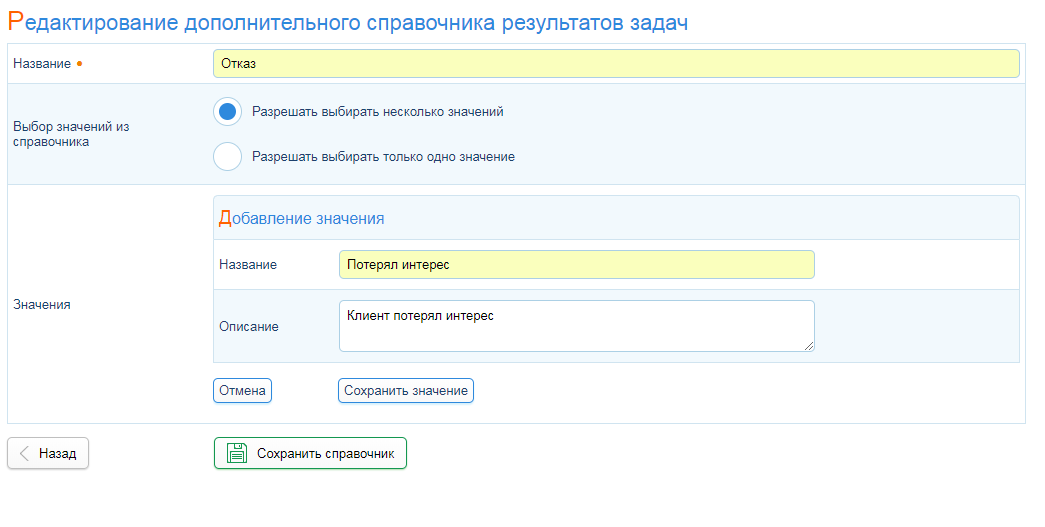This screenshot has width=1045, height=527.
Task: Click the 'Добавление значения' section heading
Action: [301, 219]
